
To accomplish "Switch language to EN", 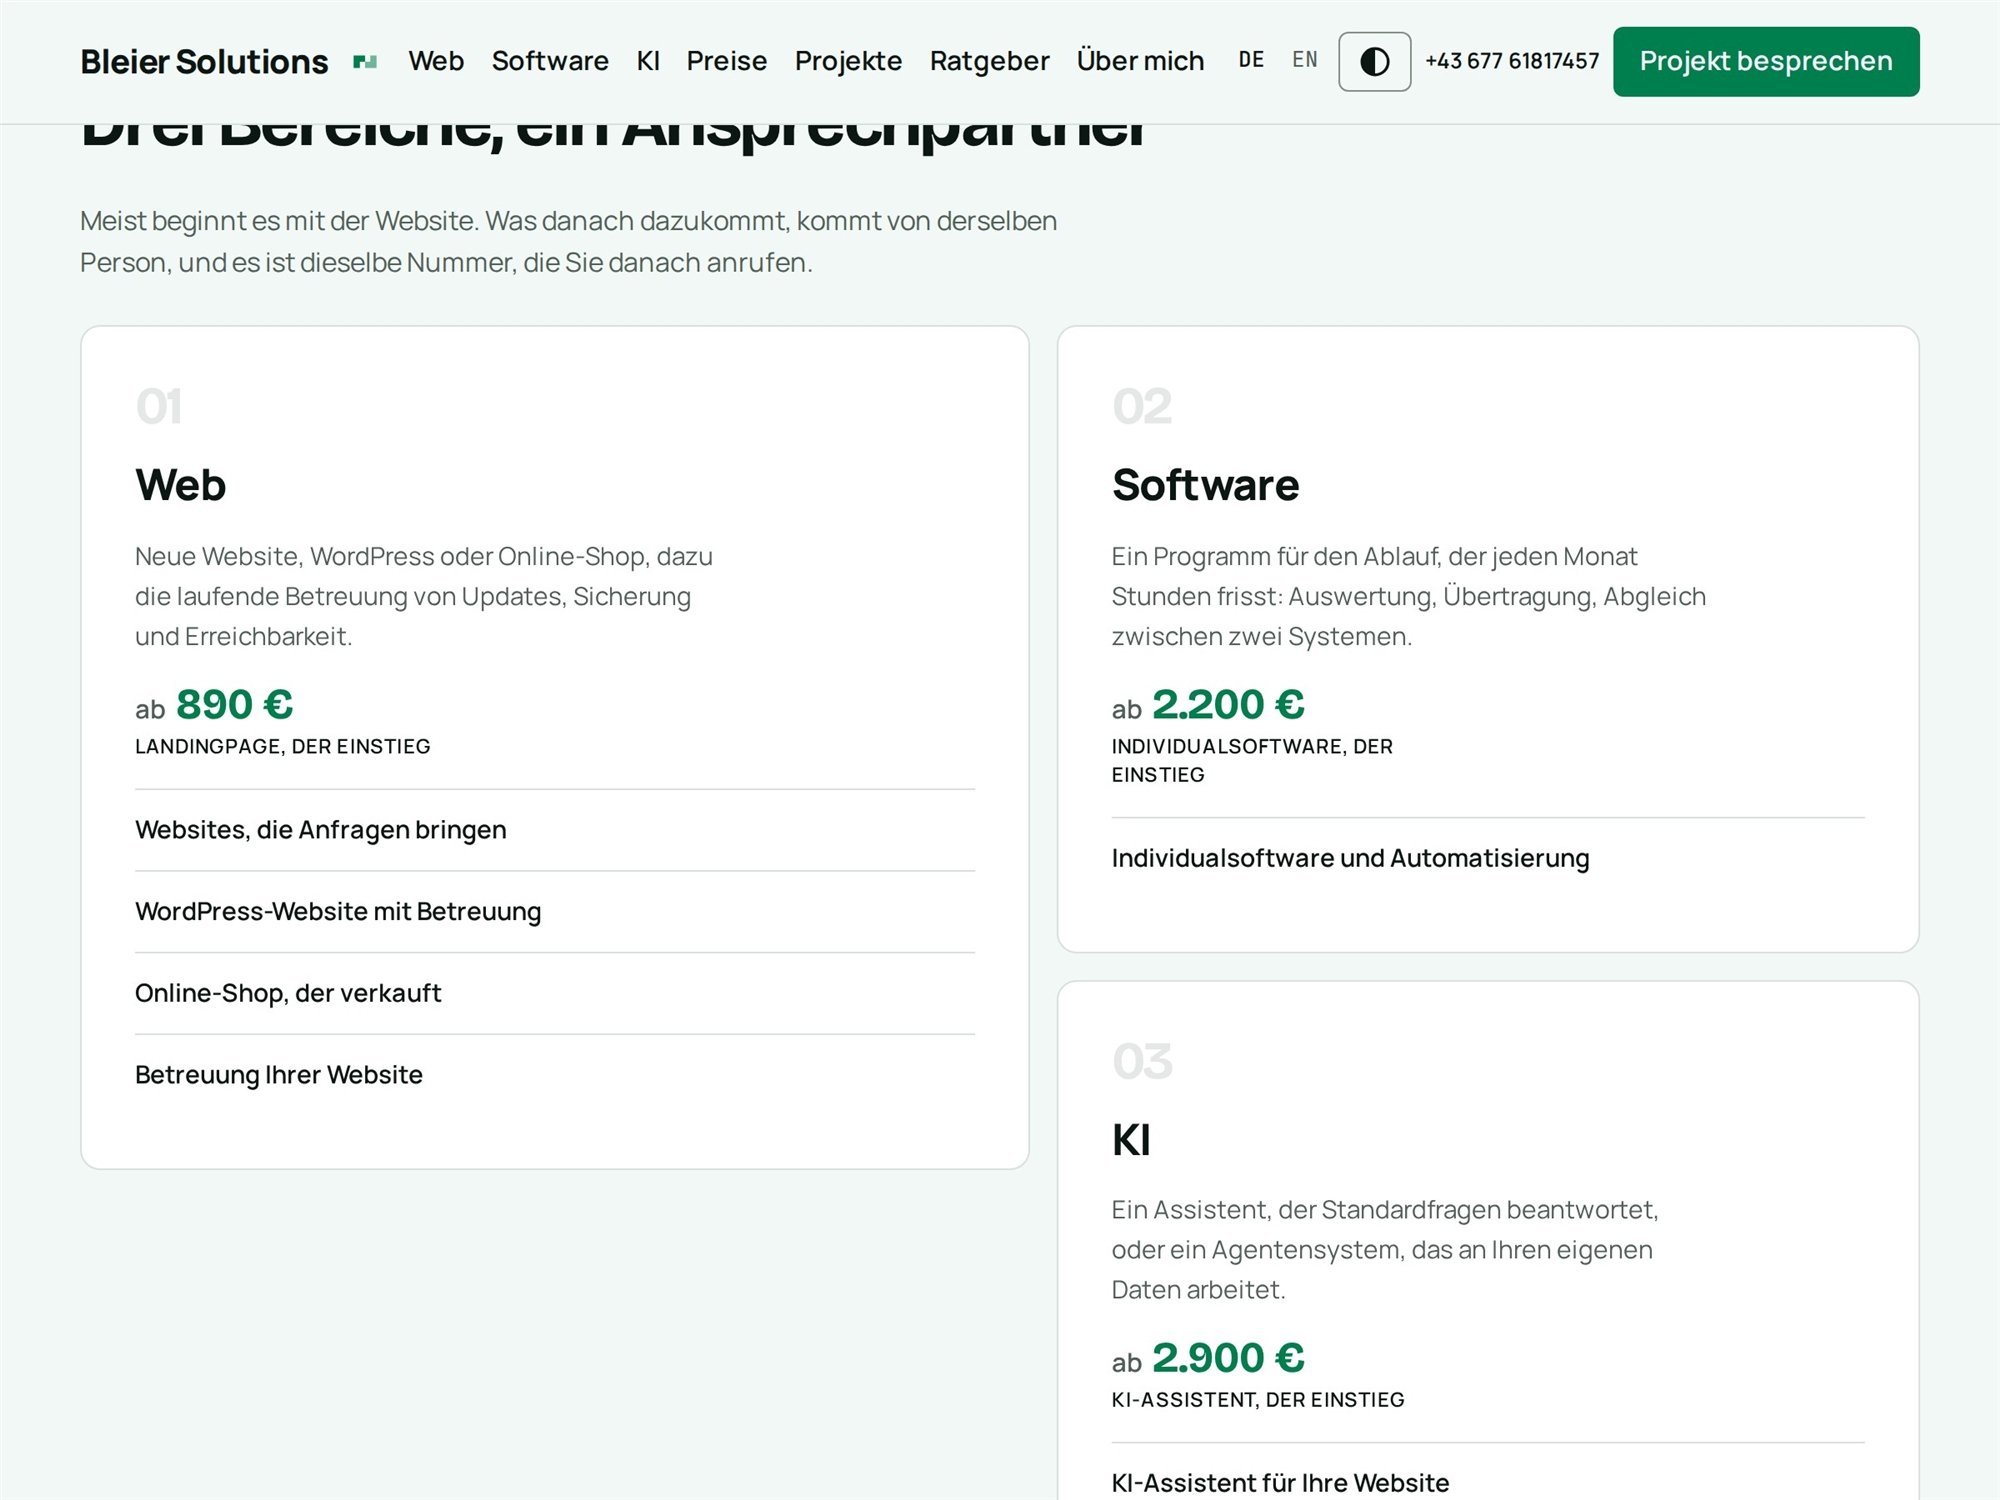I will pos(1304,60).
